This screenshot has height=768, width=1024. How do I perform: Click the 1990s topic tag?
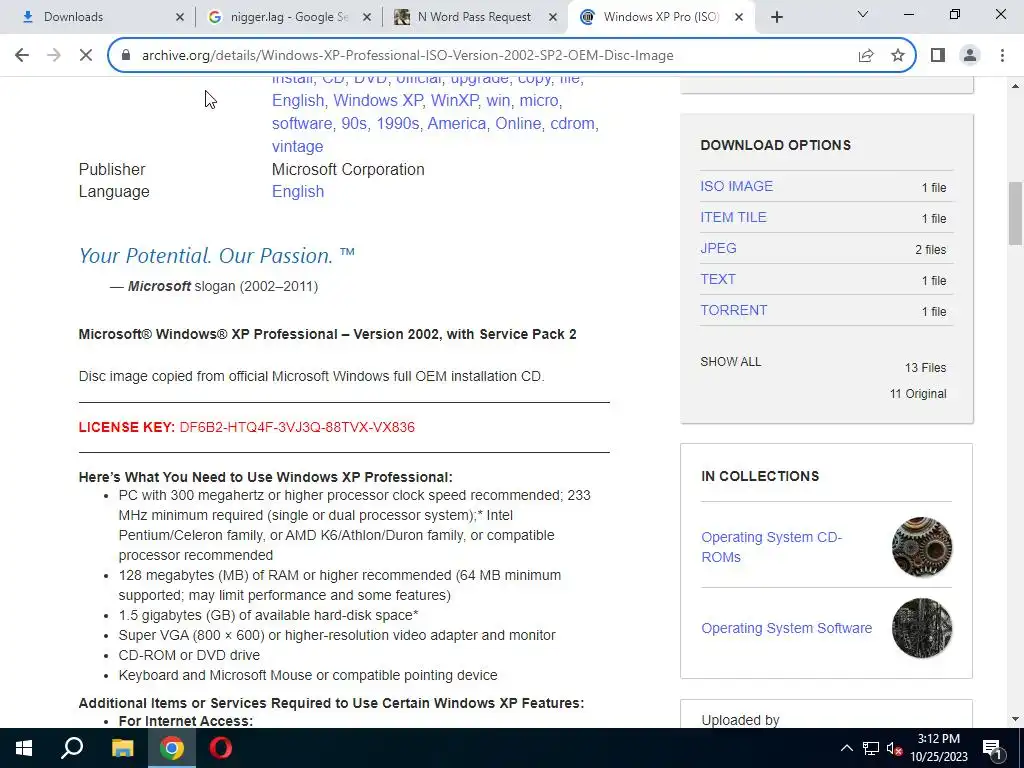[397, 123]
